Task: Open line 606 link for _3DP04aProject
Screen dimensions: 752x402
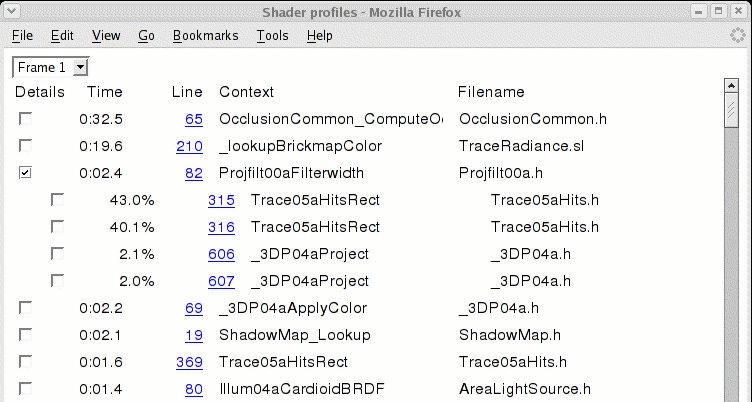Action: [x=221, y=254]
